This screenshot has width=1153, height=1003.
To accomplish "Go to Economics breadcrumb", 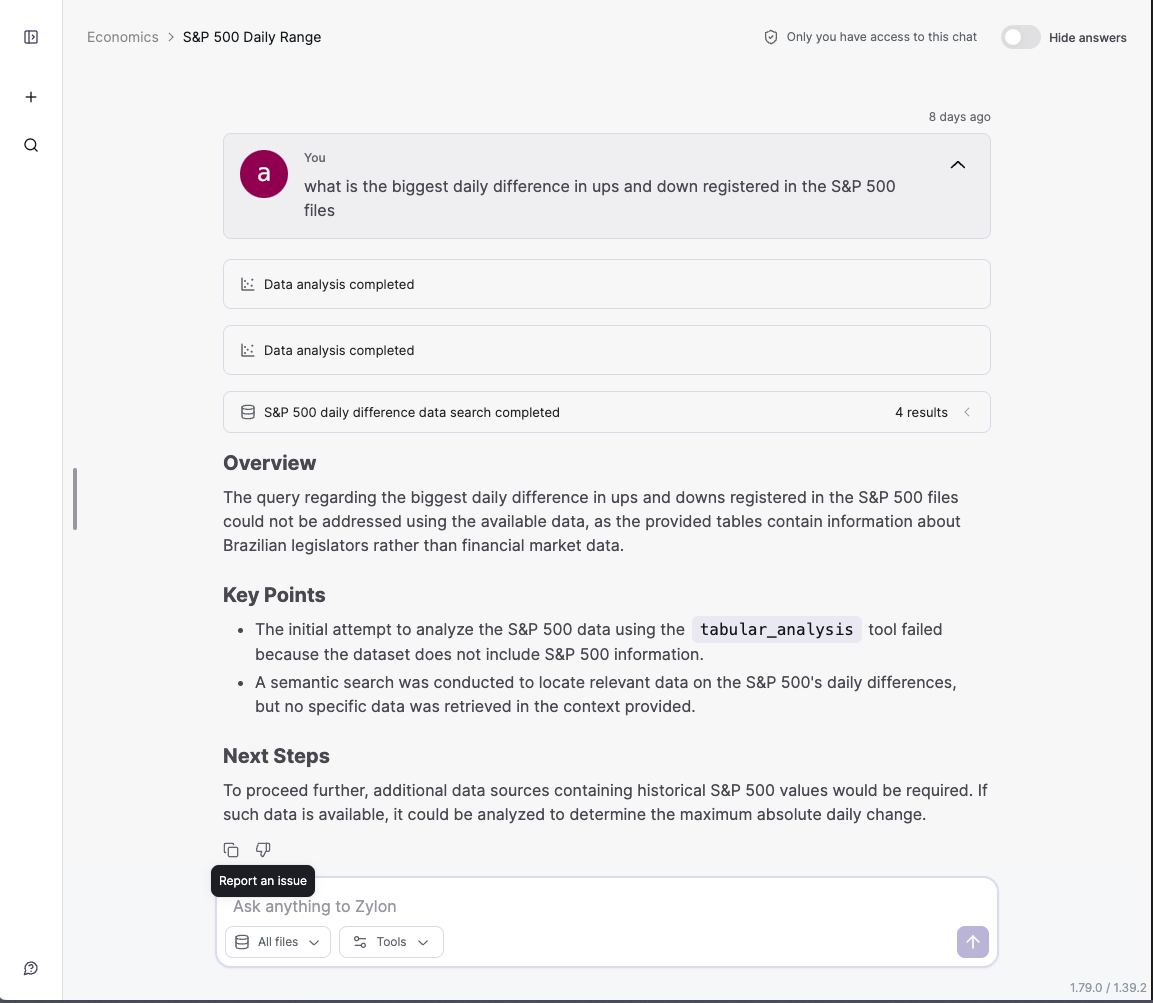I will 123,37.
